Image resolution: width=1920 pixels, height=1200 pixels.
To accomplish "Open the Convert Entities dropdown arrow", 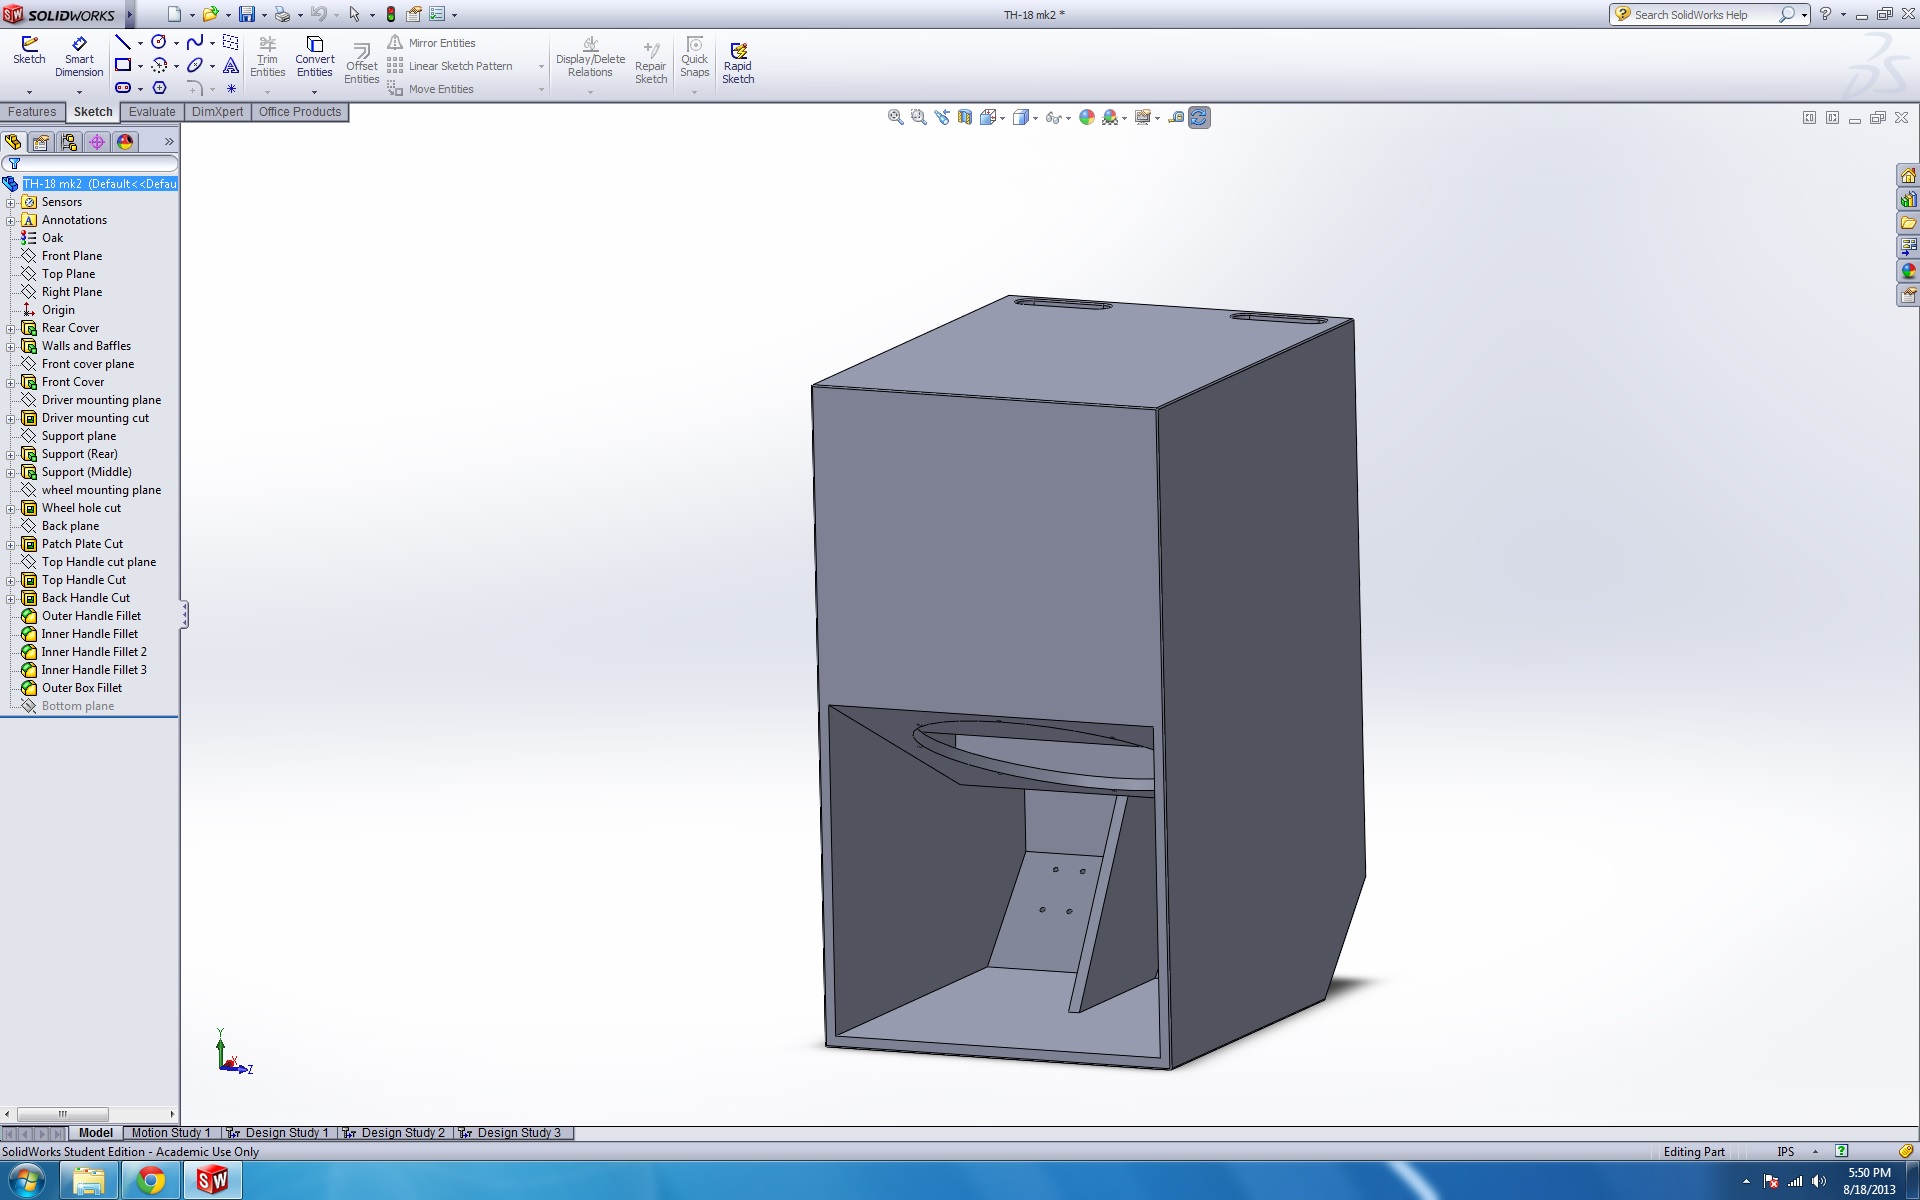I will (314, 92).
